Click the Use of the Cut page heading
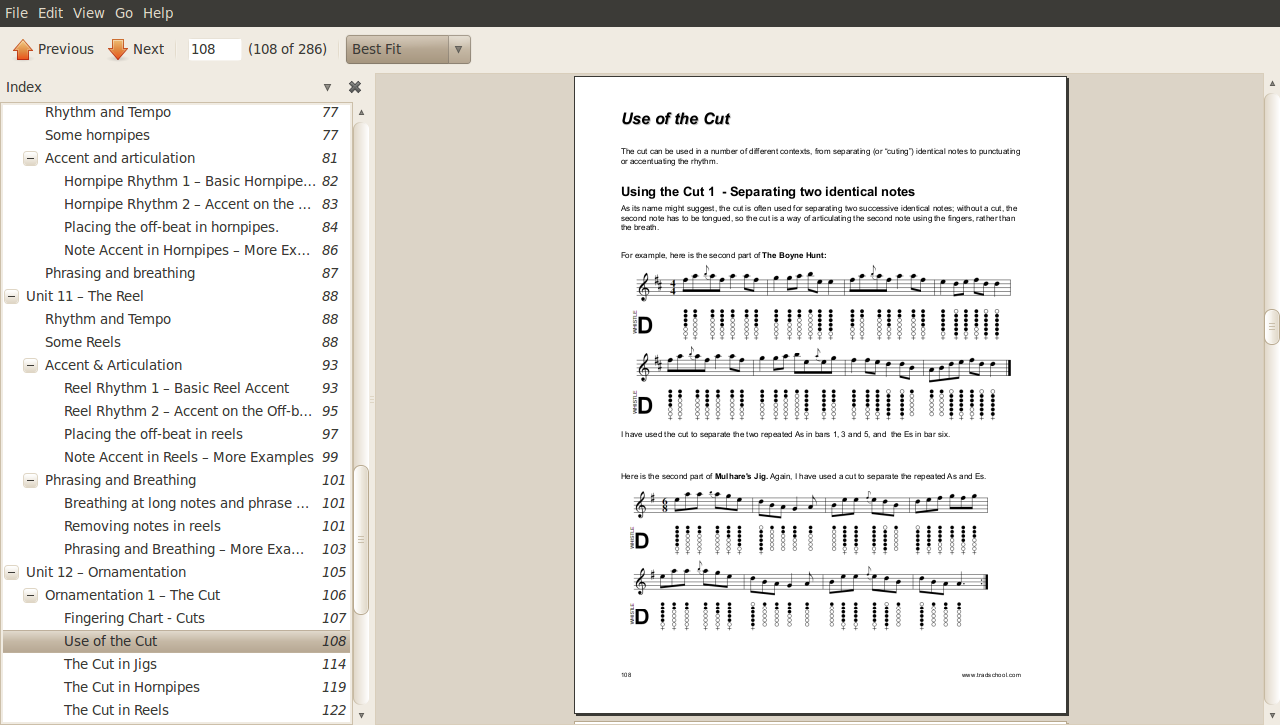The width and height of the screenshot is (1280, 725). click(x=675, y=119)
